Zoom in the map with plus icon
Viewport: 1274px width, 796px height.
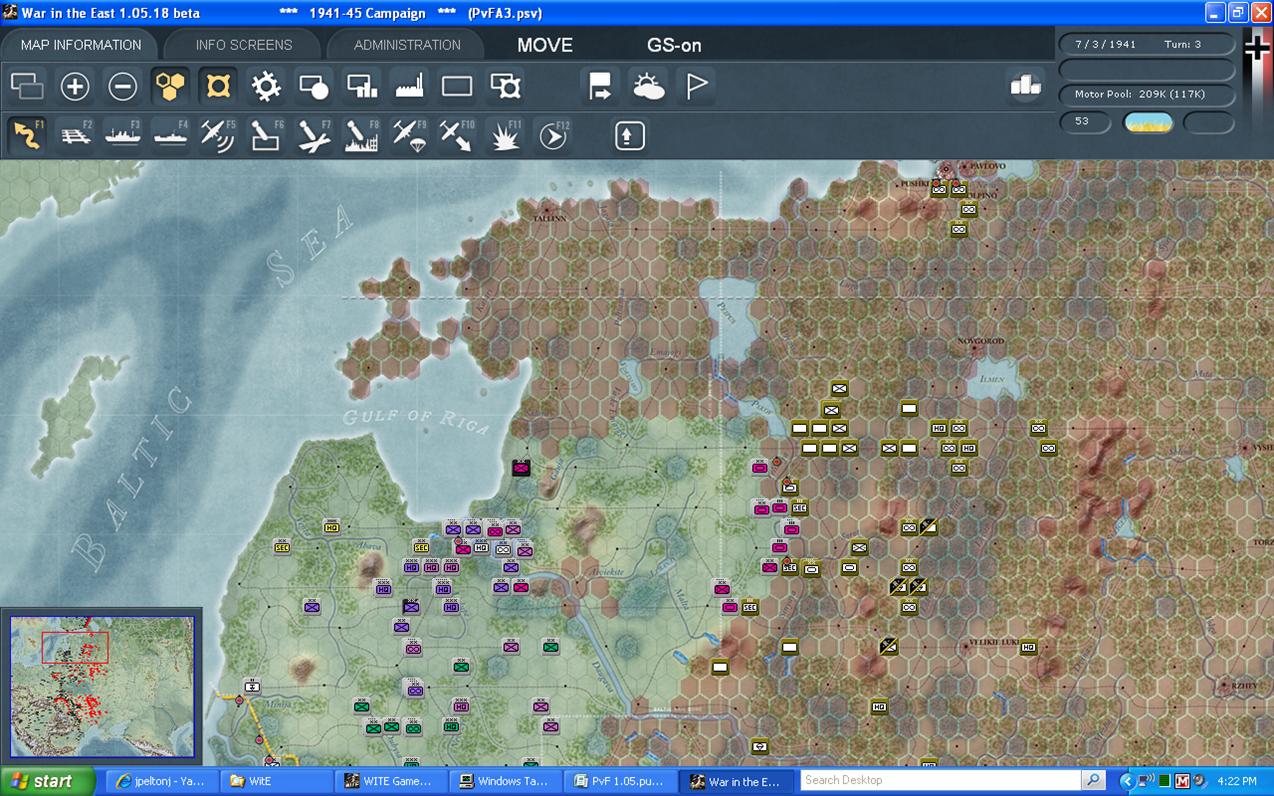[75, 86]
